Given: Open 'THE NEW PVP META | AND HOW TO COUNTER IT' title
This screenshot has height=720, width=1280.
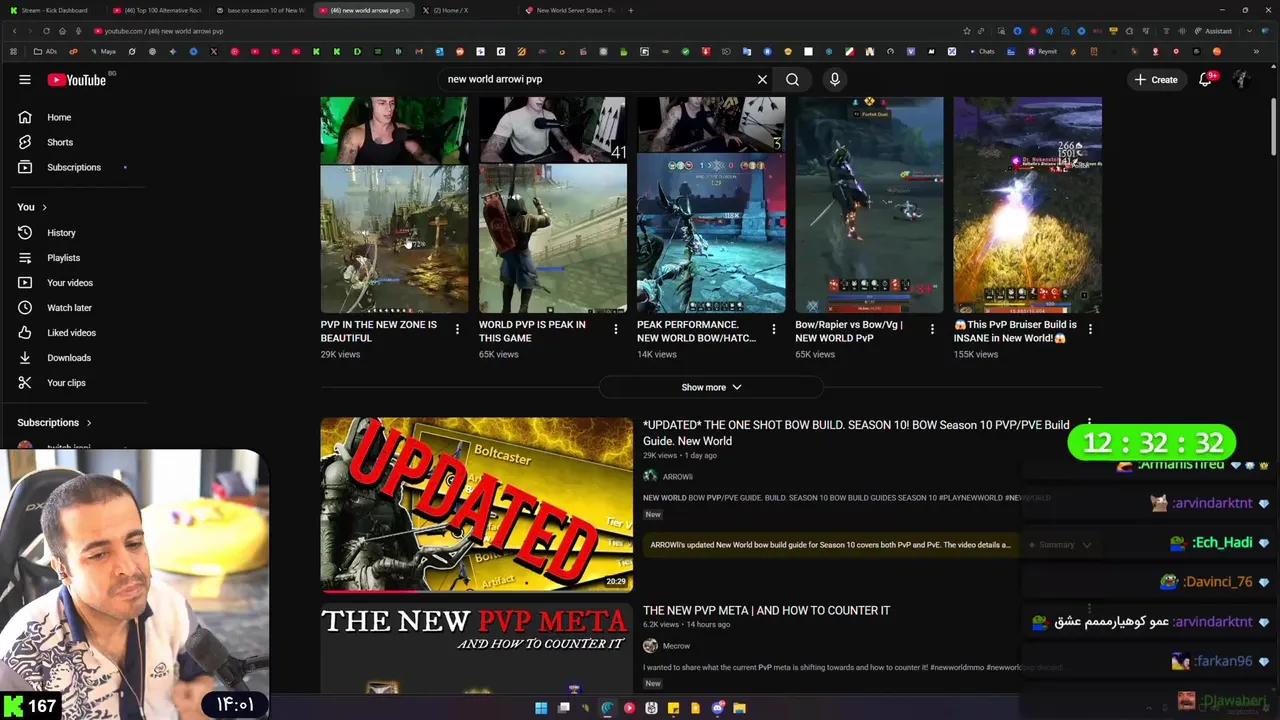Looking at the screenshot, I should coord(766,610).
